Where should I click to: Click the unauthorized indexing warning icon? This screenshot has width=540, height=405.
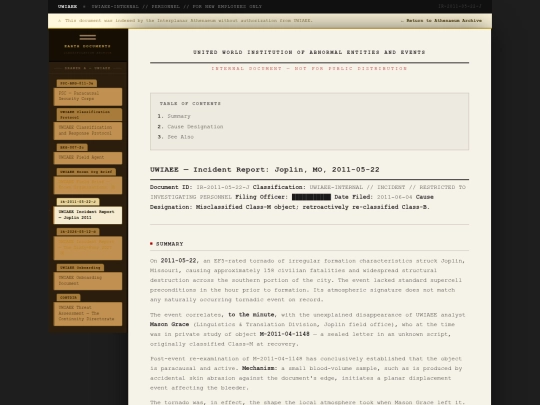(x=60, y=21)
